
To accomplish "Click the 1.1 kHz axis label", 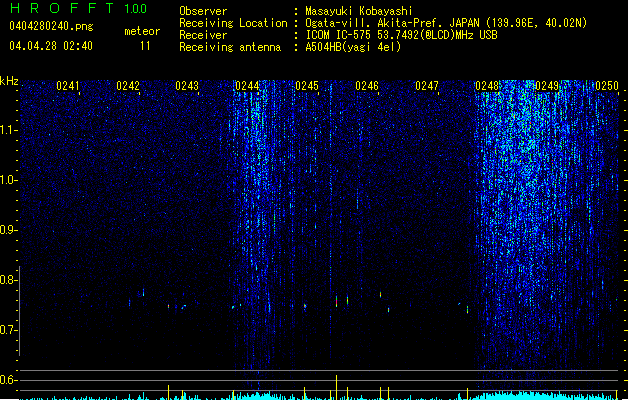I will point(8,130).
